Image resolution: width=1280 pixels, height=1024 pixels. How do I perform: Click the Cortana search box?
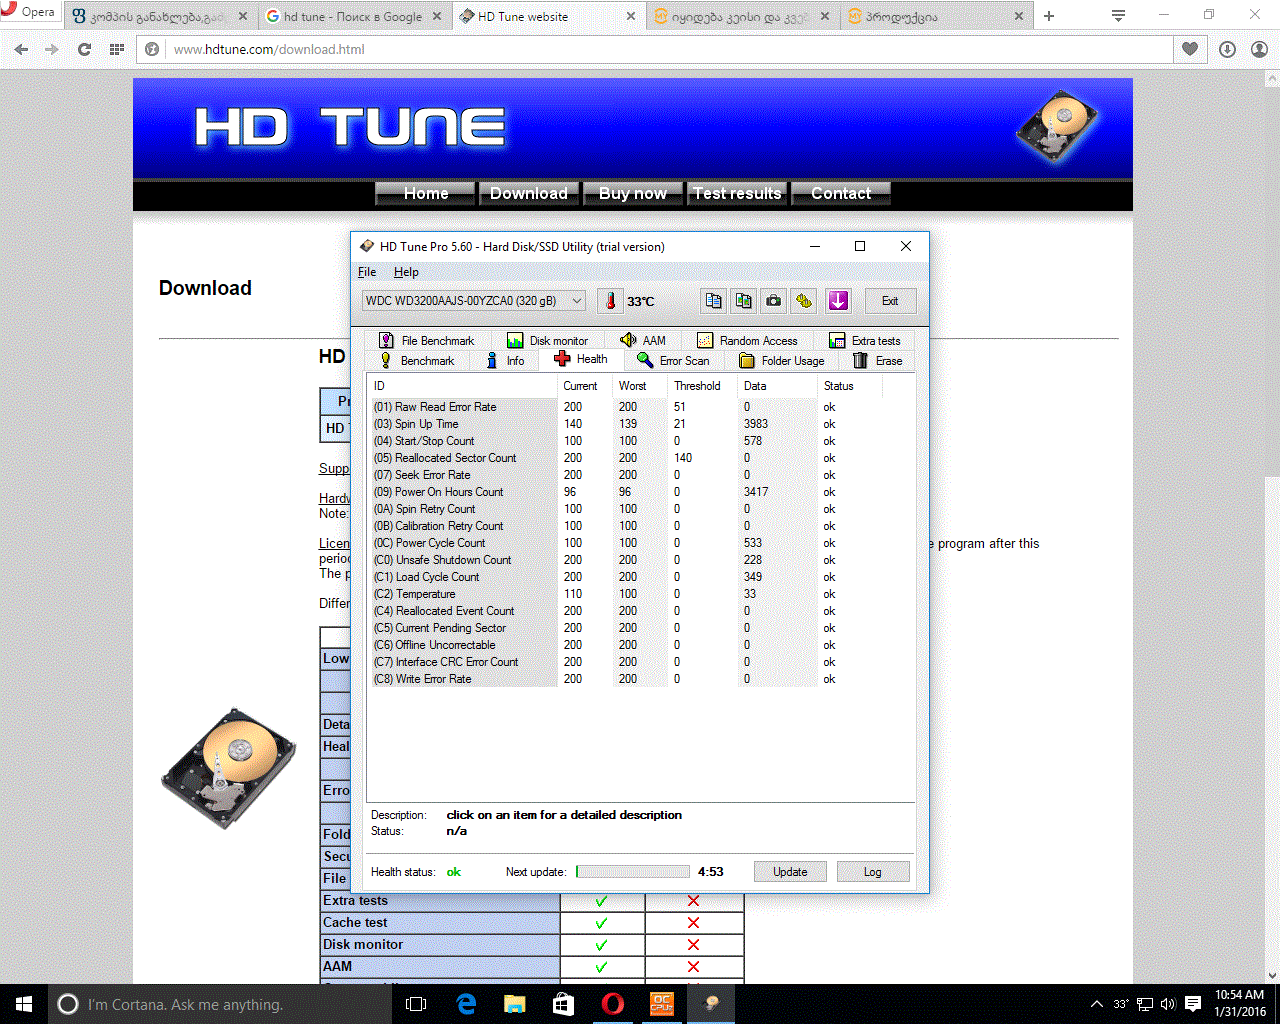pyautogui.click(x=221, y=1004)
